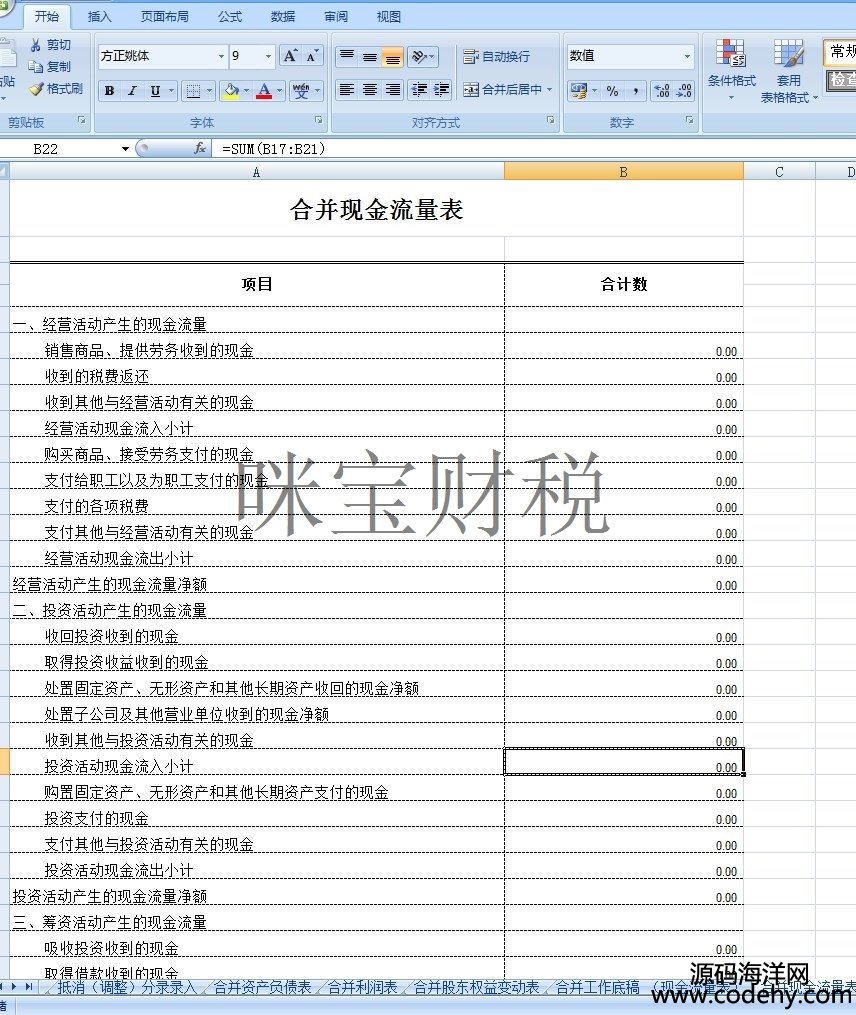Switch to the 插入 ribbon tab
This screenshot has width=856, height=1015.
coord(100,17)
